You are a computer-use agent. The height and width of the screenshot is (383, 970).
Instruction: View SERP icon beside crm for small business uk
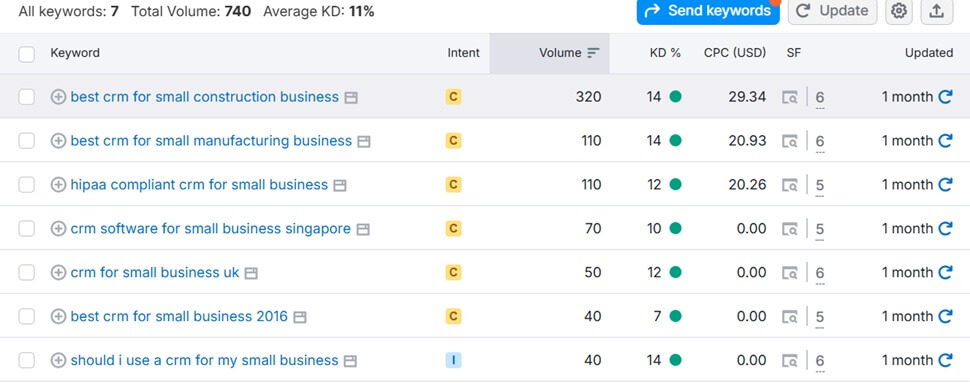click(251, 273)
